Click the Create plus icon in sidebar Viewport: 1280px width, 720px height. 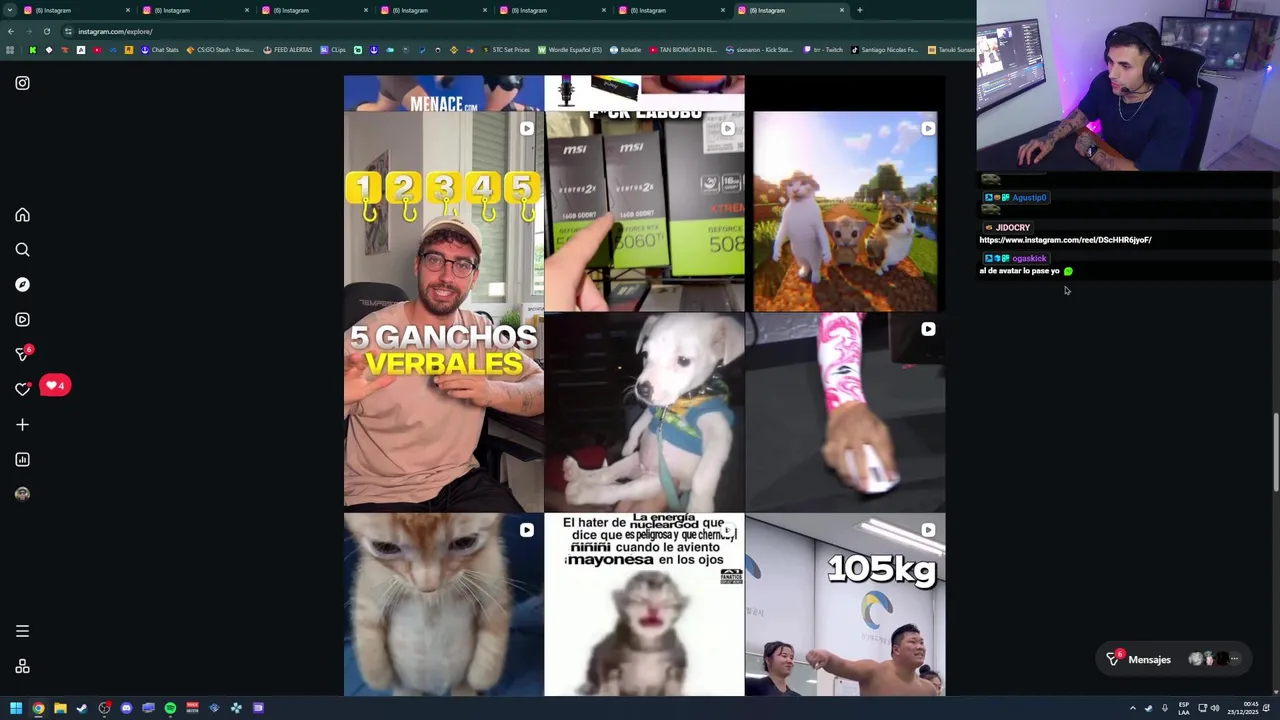point(22,425)
